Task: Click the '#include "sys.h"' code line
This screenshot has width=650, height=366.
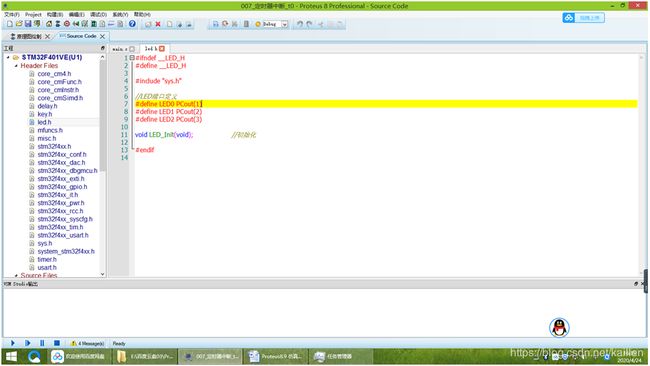Action: click(x=158, y=81)
